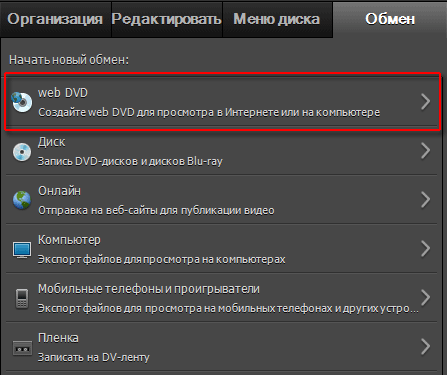Expand the Пленка option chevron
This screenshot has height=375, width=447.
click(x=425, y=347)
